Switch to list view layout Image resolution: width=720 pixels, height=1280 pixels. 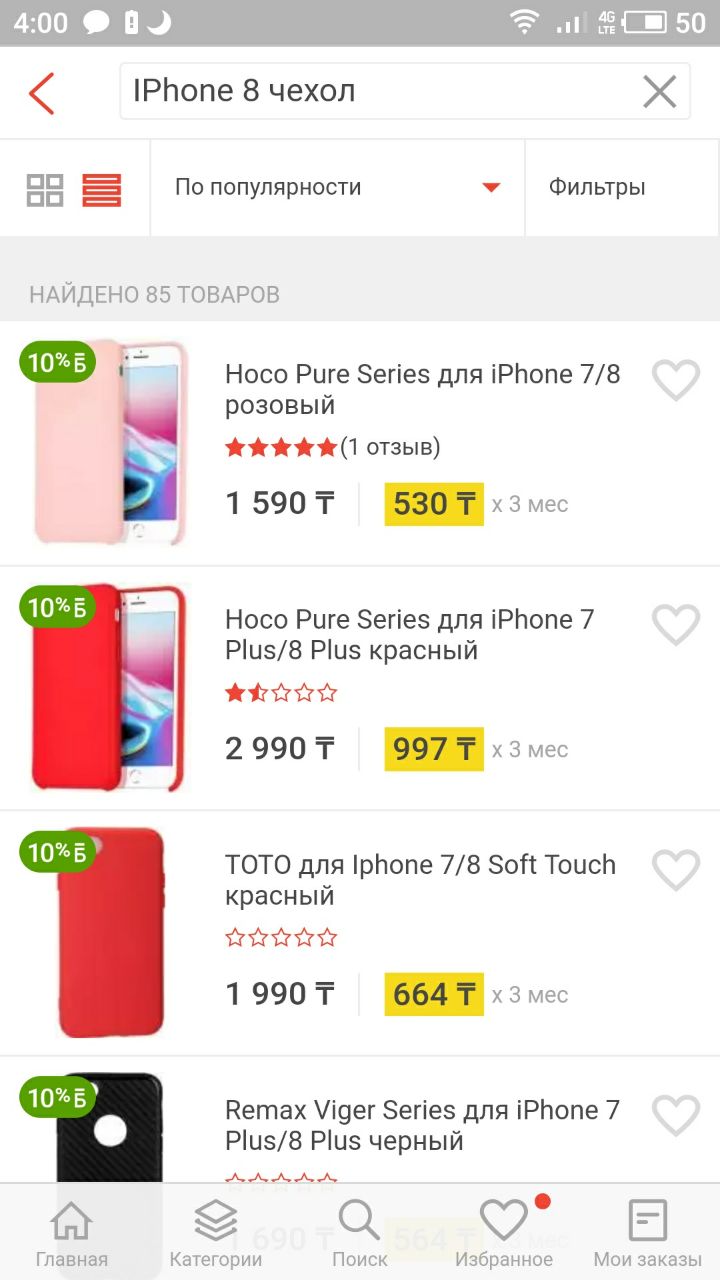pos(102,189)
